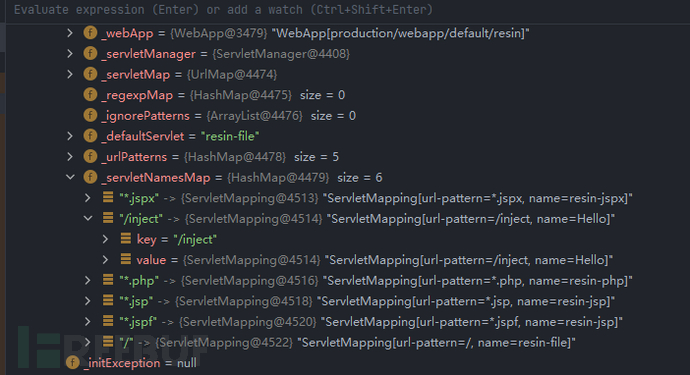Screen dimensions: 690x375
Task: Click text "ServletMapping[url-pattern=*.jspf, name=resin-jsp]"
Action: click(472, 322)
